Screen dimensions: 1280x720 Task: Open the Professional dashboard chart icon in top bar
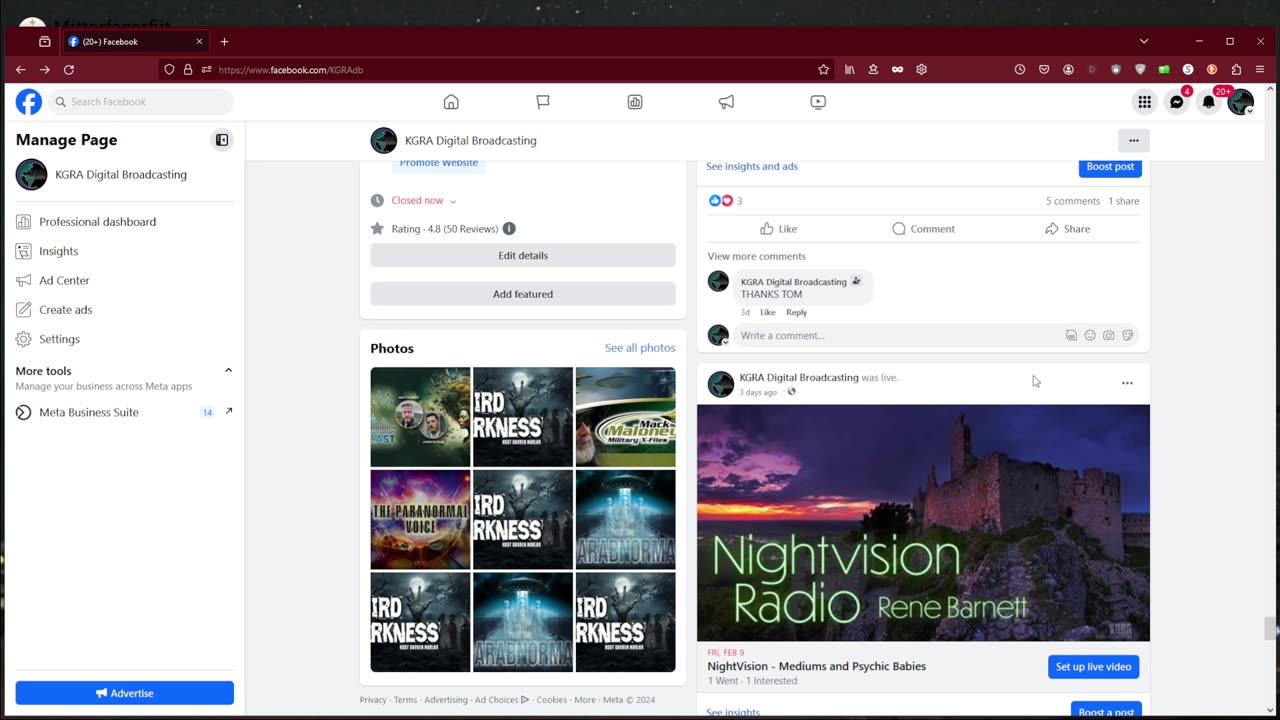635,102
